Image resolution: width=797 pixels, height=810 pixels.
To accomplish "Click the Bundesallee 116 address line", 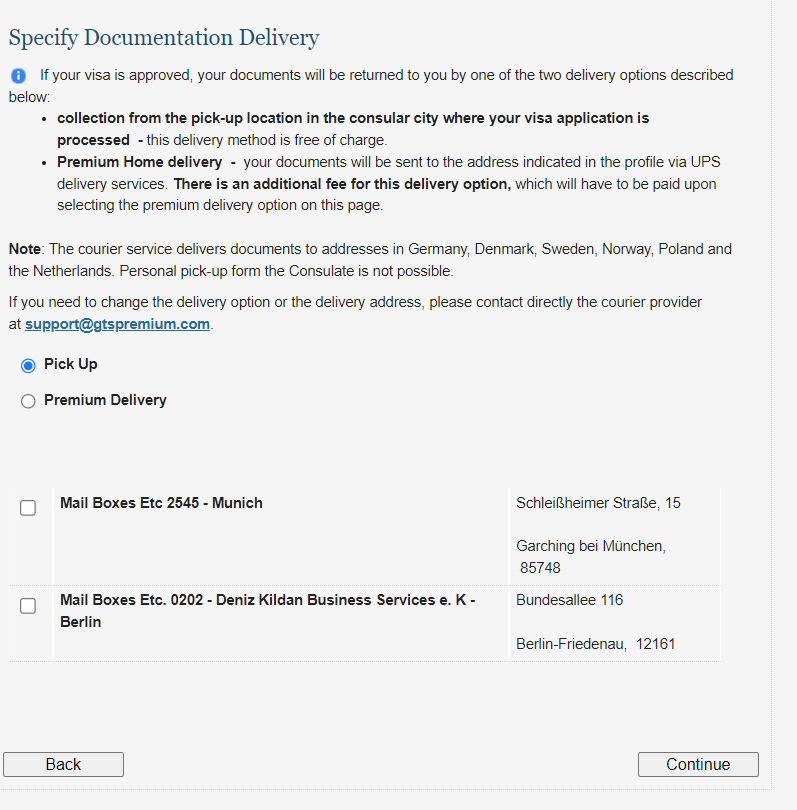I will click(569, 600).
